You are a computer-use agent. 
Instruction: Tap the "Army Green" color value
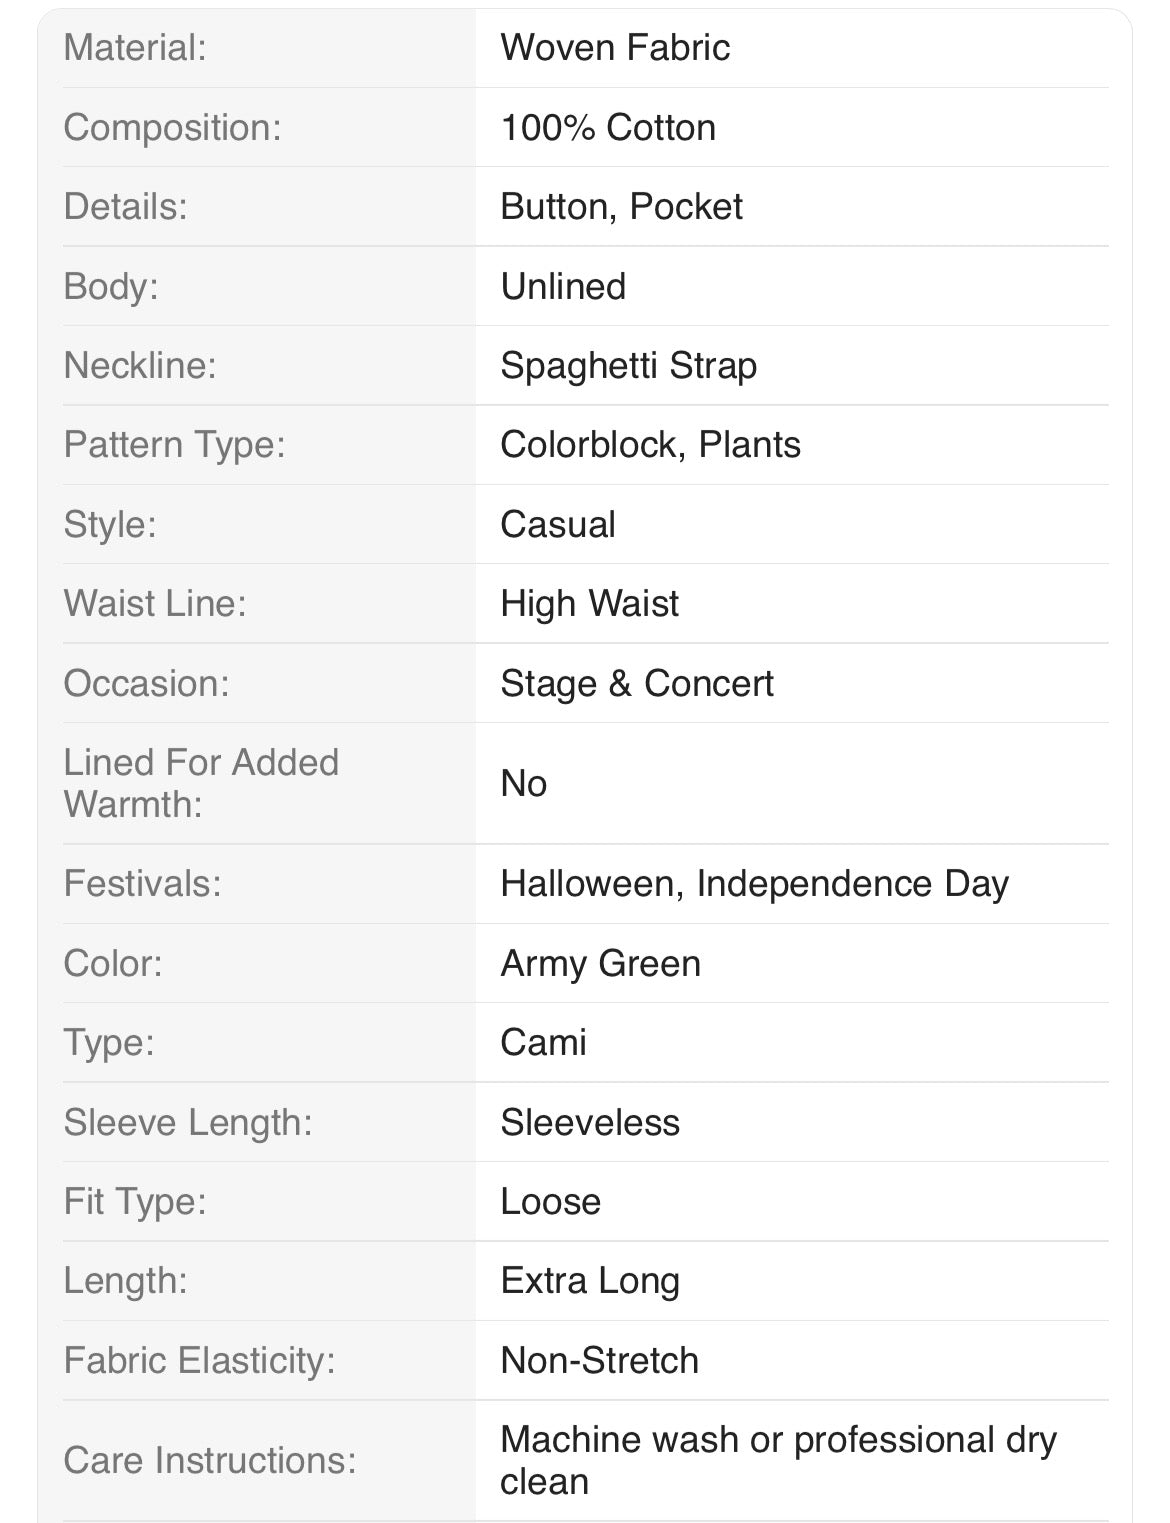click(x=600, y=963)
